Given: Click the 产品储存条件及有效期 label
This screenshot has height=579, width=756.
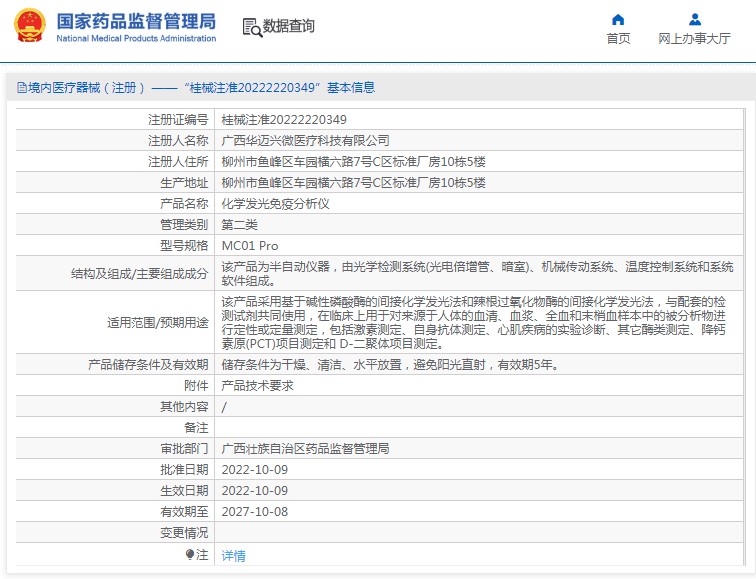Looking at the screenshot, I should tap(148, 364).
